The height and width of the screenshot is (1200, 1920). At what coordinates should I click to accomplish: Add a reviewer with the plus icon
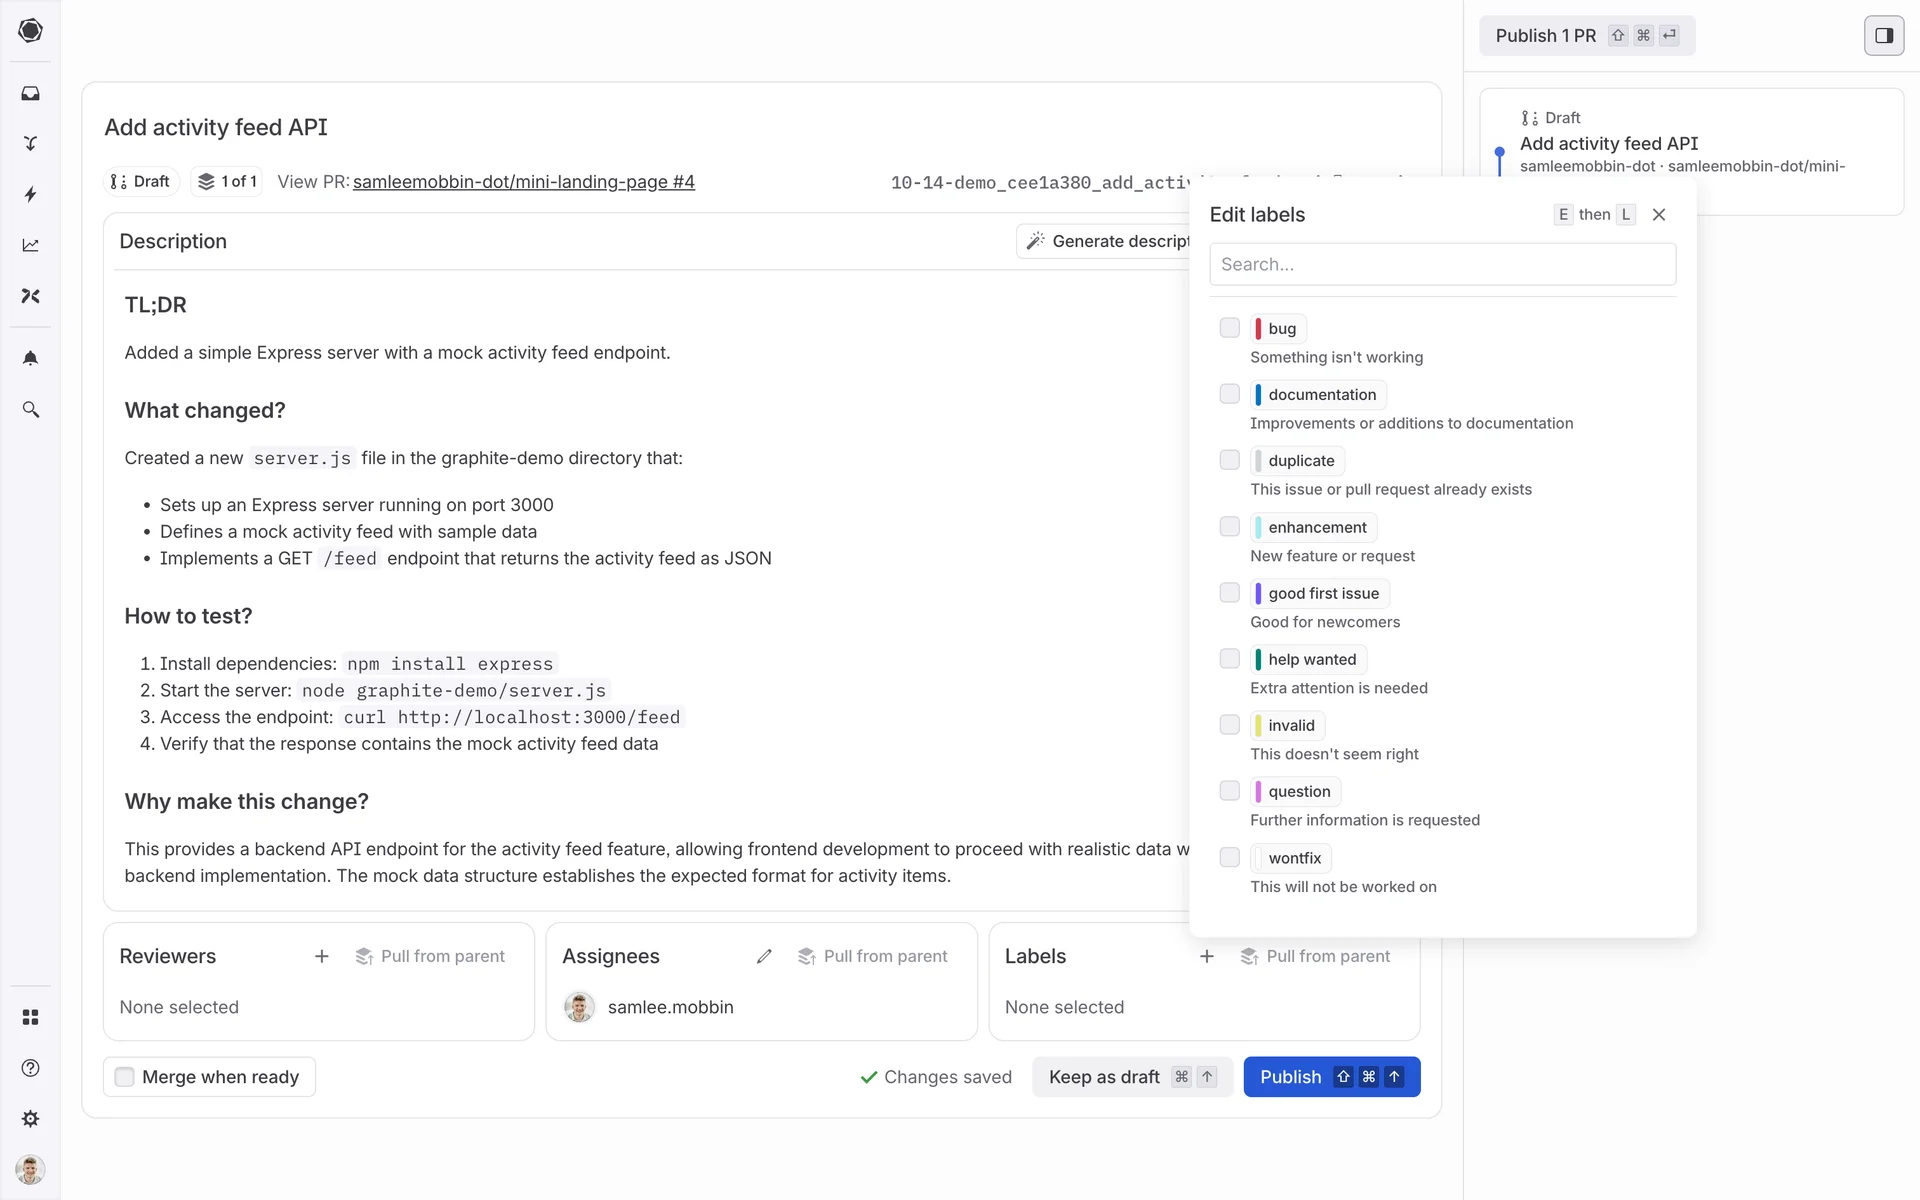tap(321, 957)
